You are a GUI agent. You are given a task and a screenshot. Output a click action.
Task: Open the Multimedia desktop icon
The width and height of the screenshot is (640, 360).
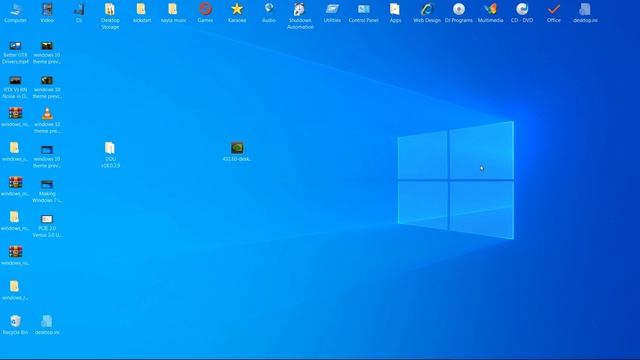(x=490, y=12)
